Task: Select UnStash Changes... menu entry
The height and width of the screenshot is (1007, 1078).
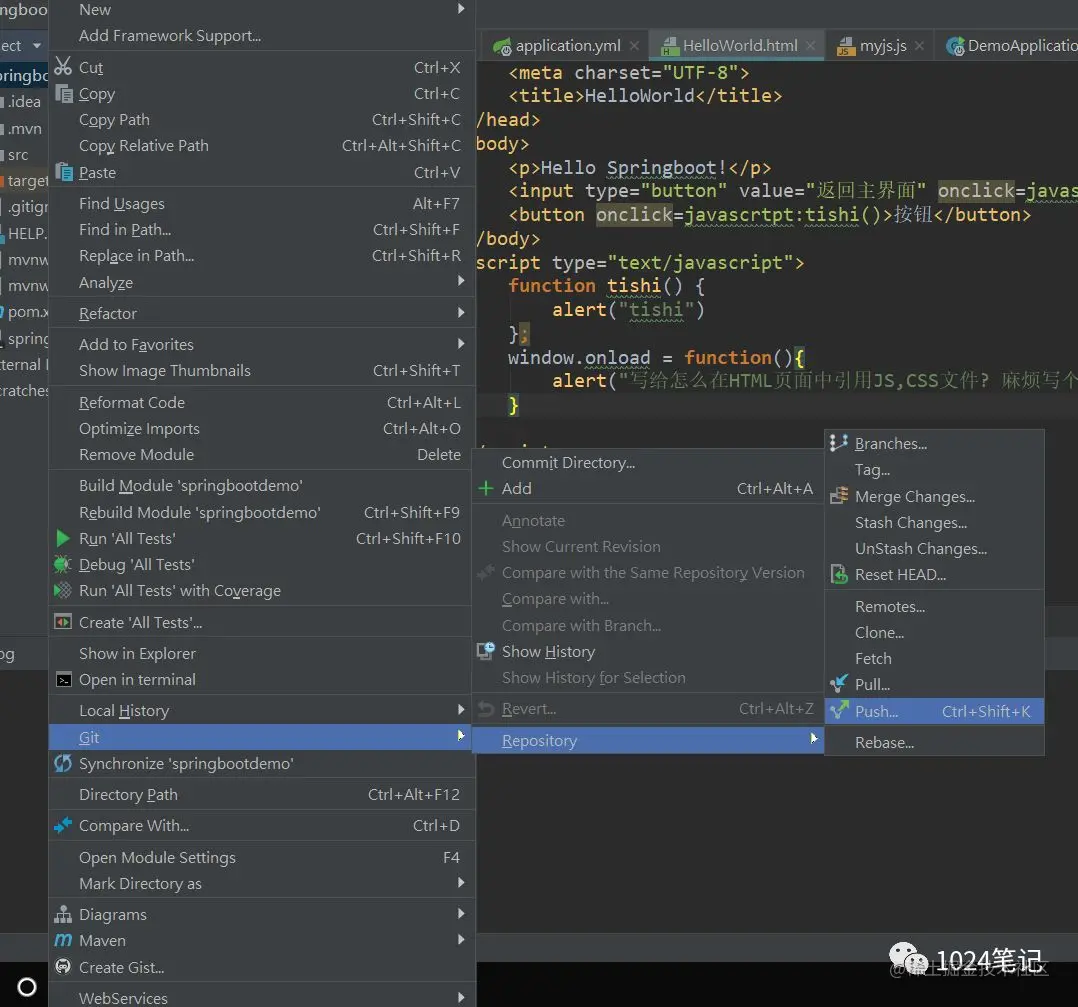Action: tap(934, 549)
